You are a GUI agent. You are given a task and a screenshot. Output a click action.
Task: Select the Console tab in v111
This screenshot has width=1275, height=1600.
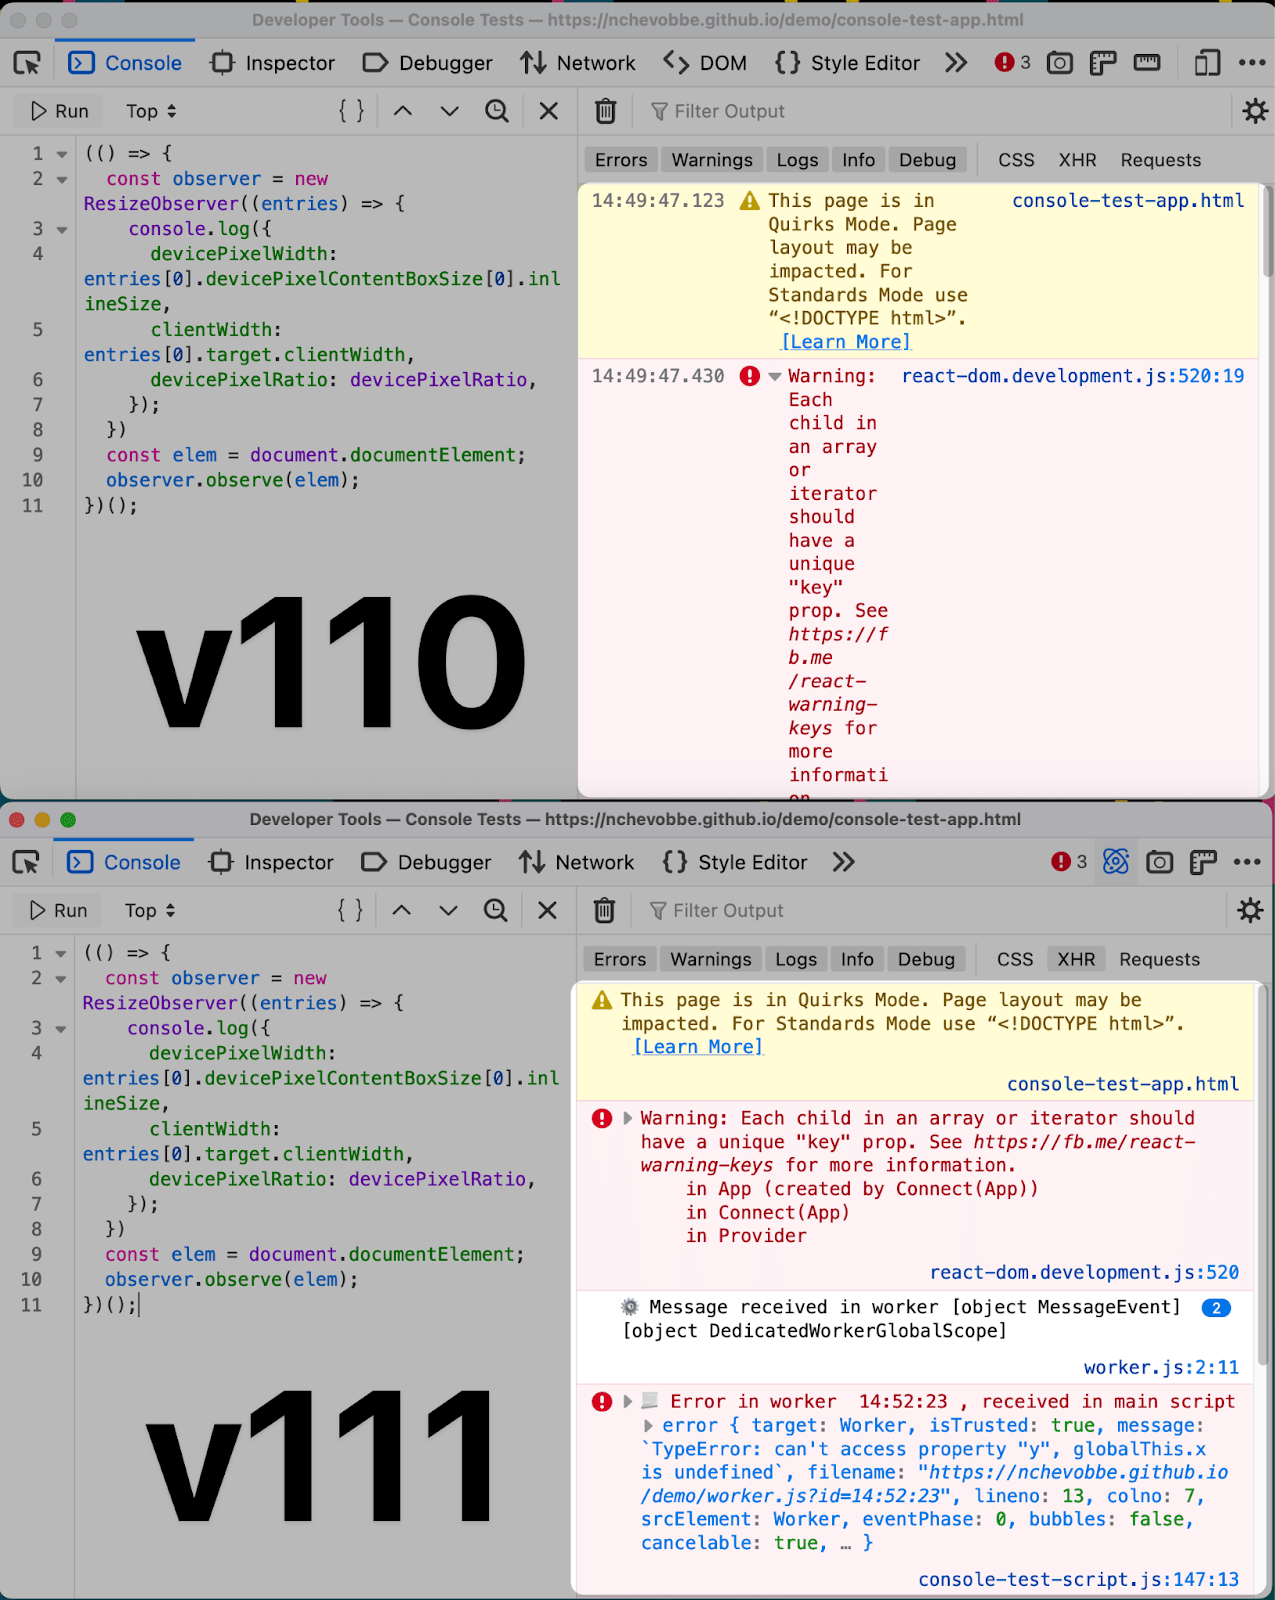click(125, 862)
